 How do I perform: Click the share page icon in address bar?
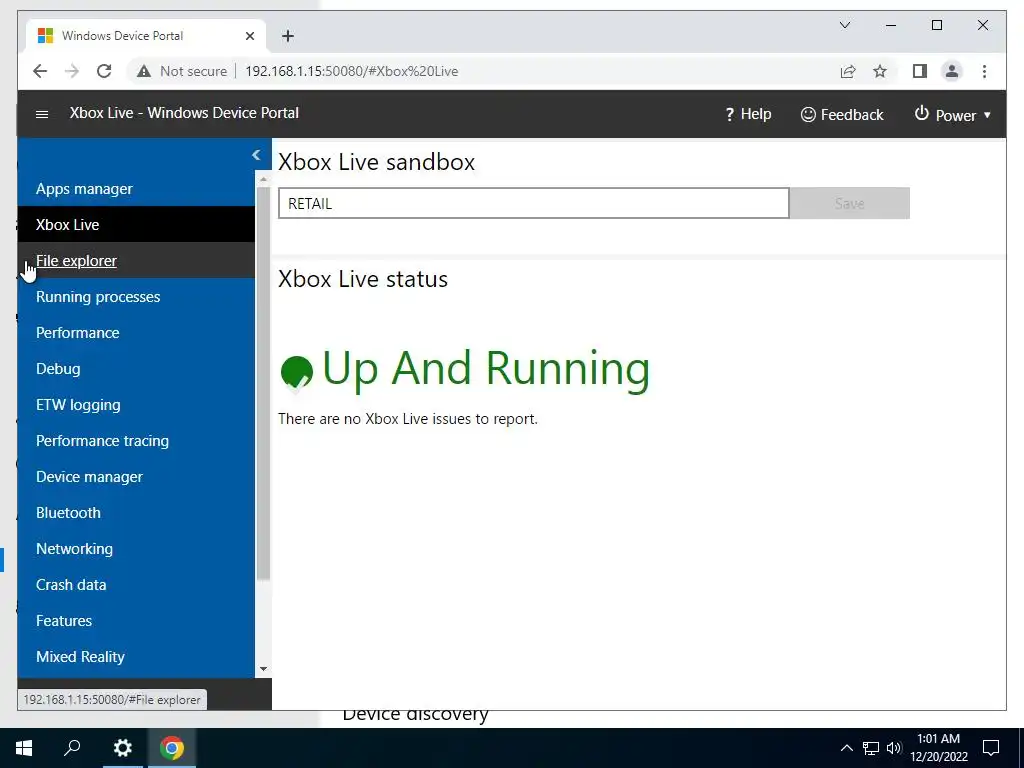coord(848,71)
